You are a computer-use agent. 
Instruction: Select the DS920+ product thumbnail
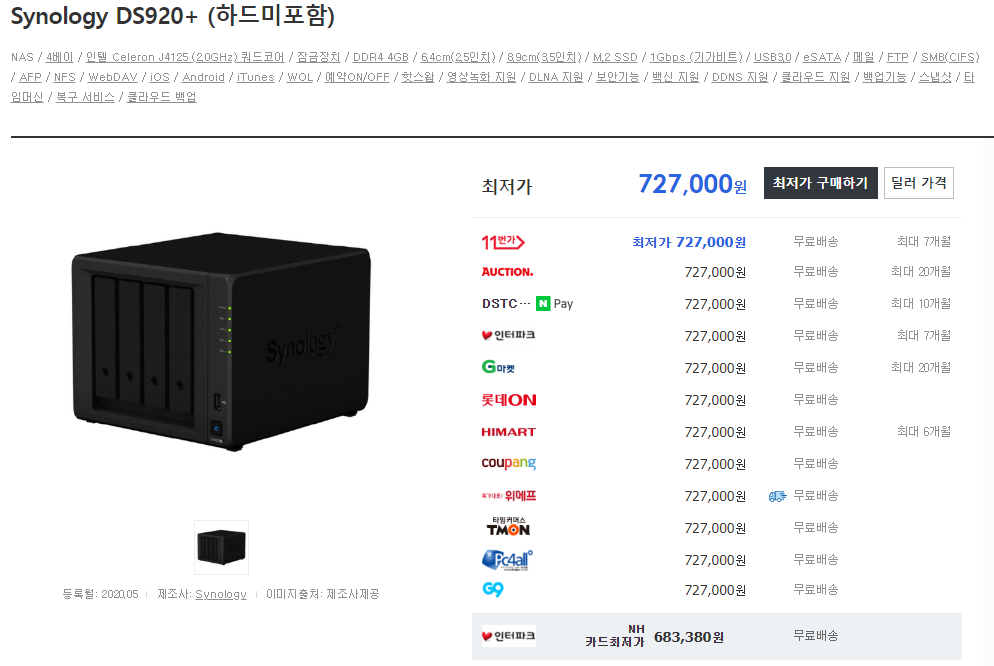tap(221, 548)
